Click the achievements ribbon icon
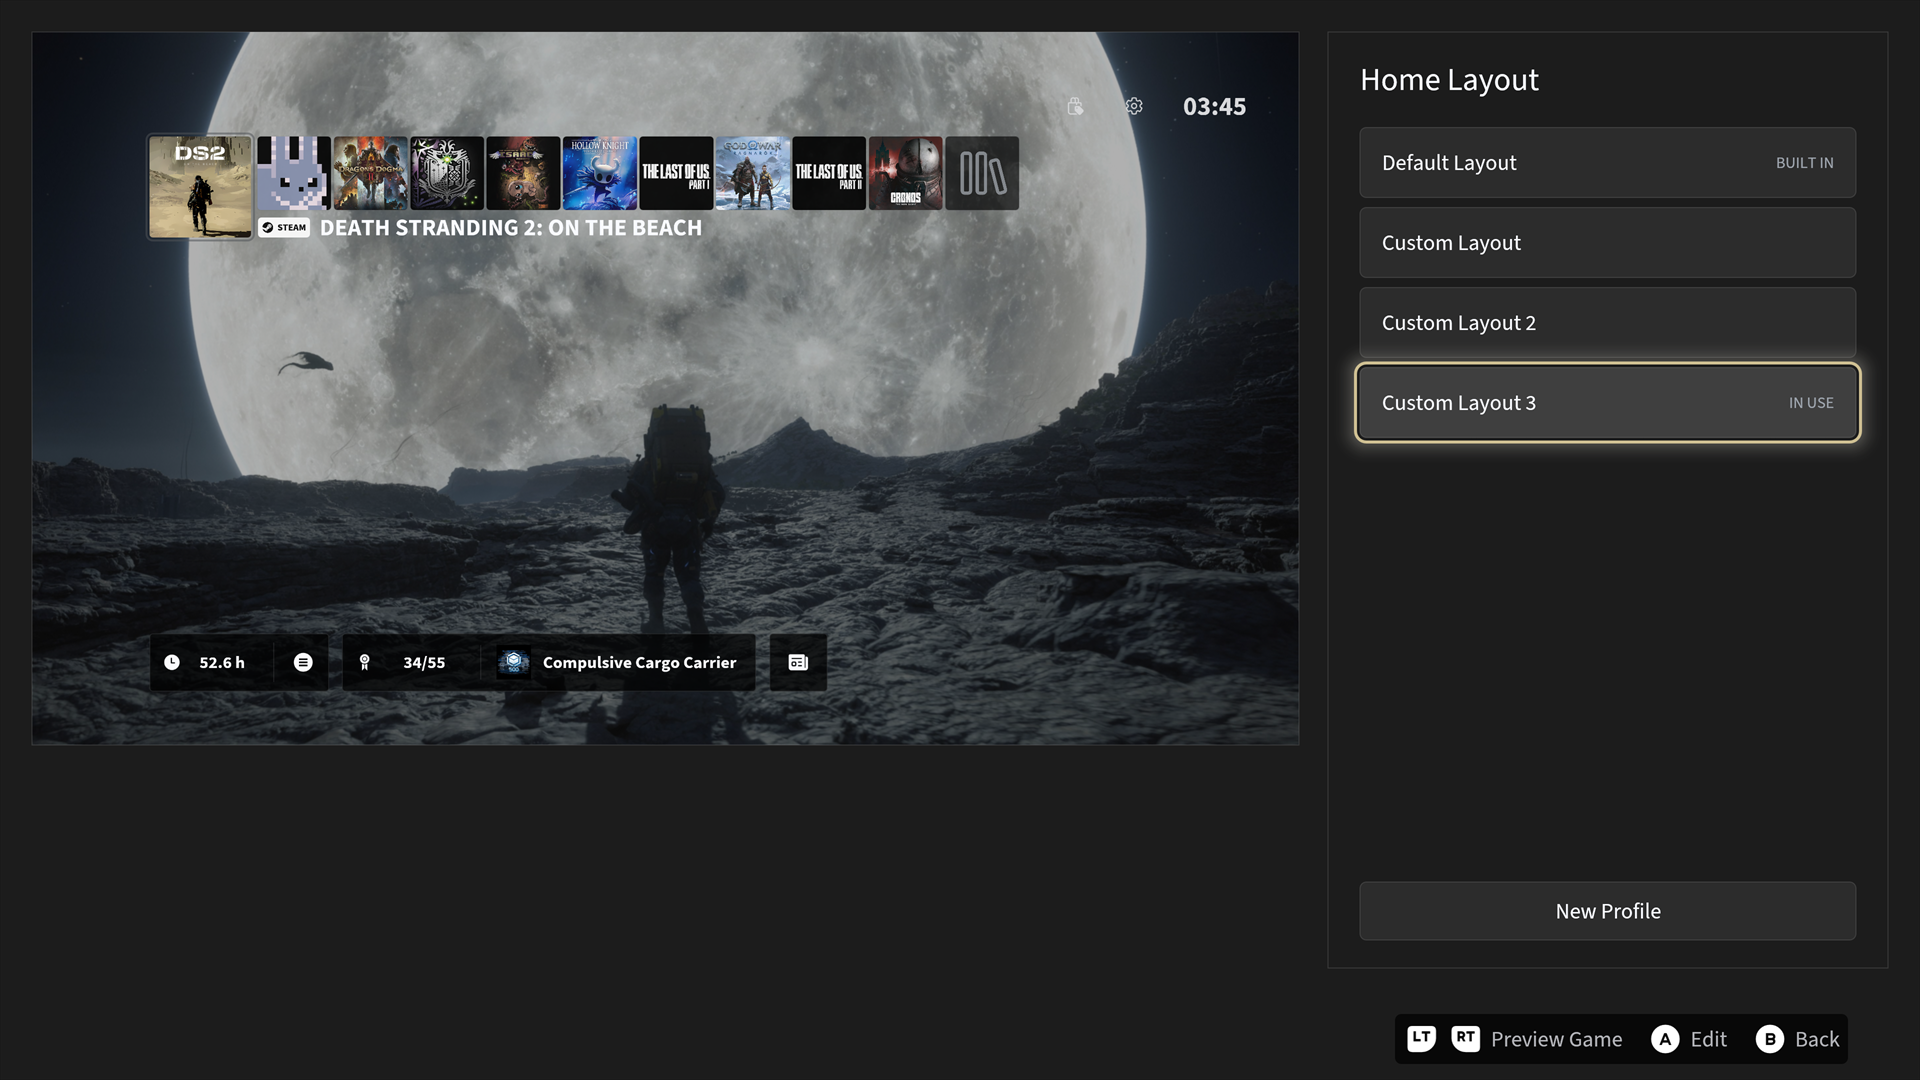 (365, 662)
